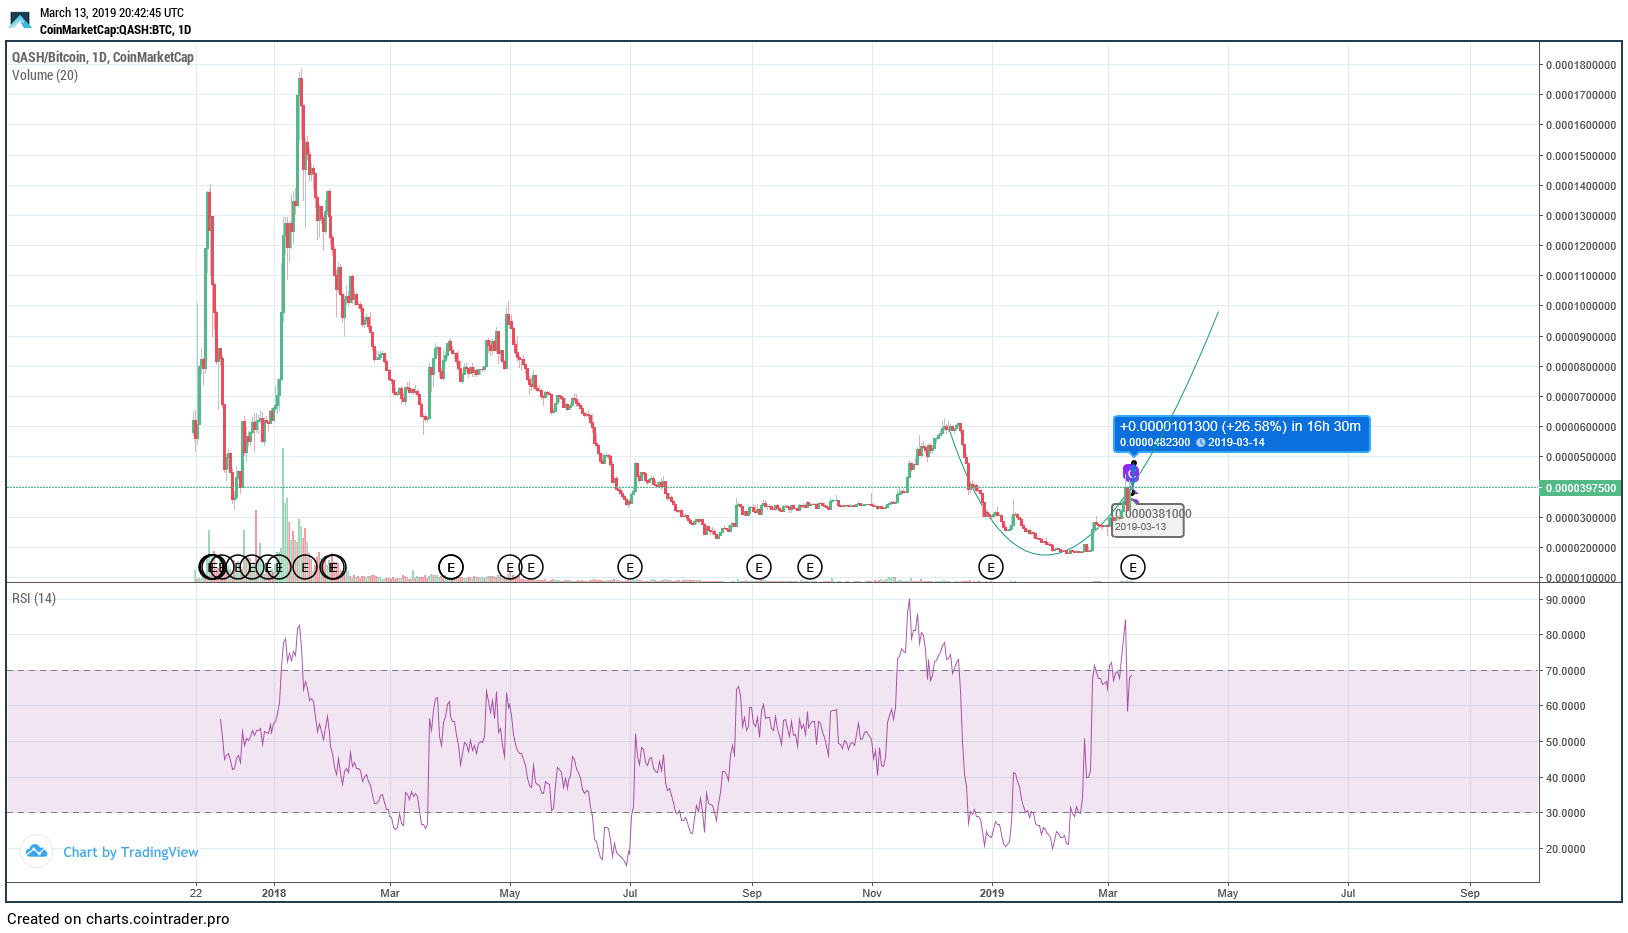
Task: Click the RSI (14) indicator label
Action: click(x=34, y=598)
